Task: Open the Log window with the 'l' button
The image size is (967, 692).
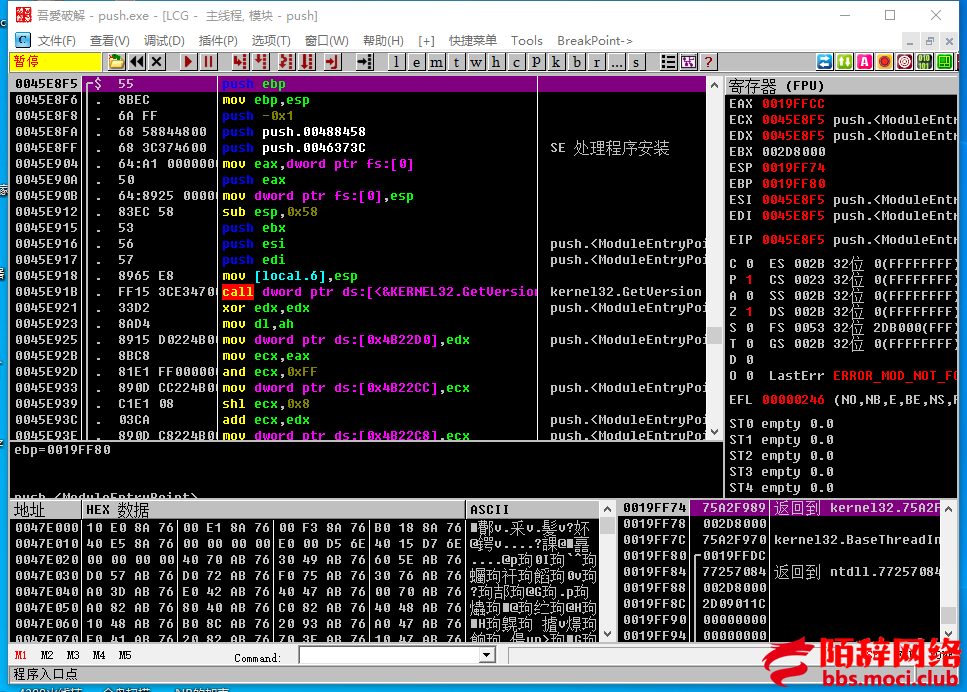Action: point(396,62)
